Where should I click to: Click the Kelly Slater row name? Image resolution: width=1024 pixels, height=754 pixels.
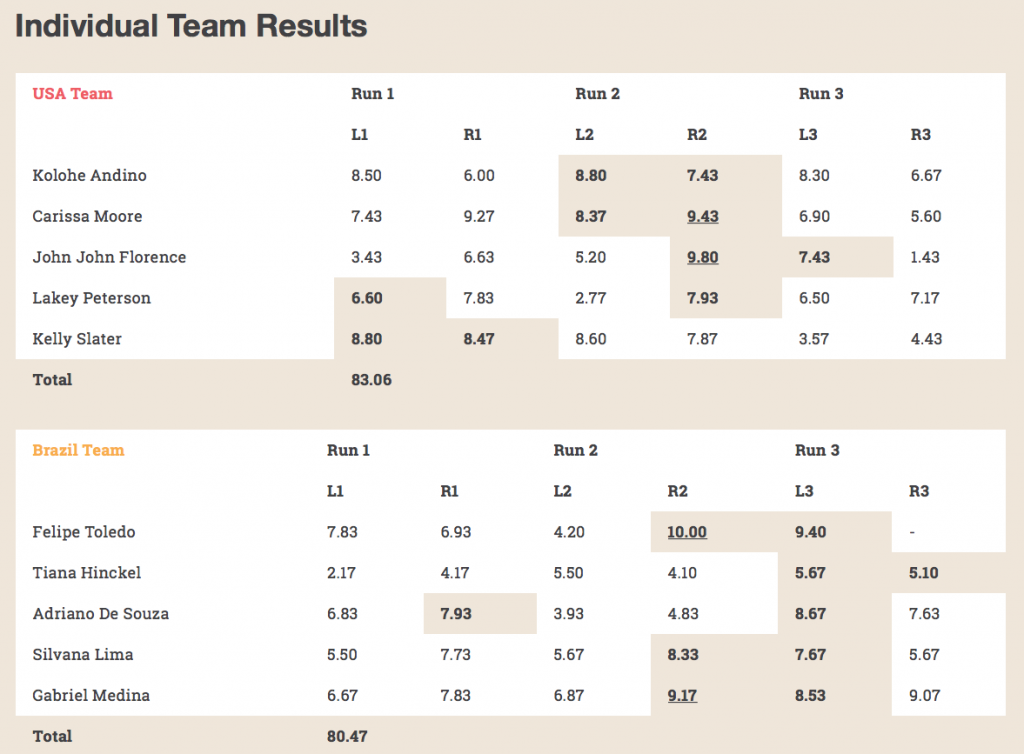tap(77, 339)
